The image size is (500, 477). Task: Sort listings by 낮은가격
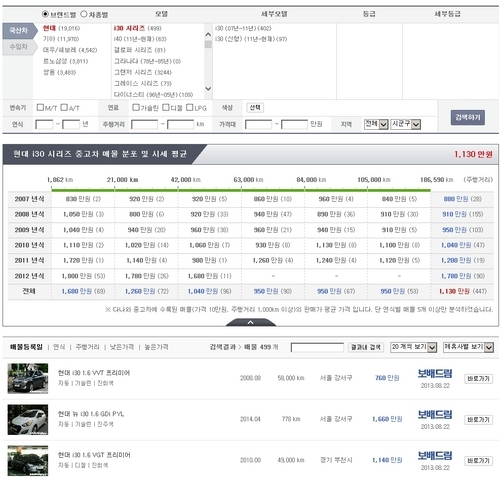(122, 347)
